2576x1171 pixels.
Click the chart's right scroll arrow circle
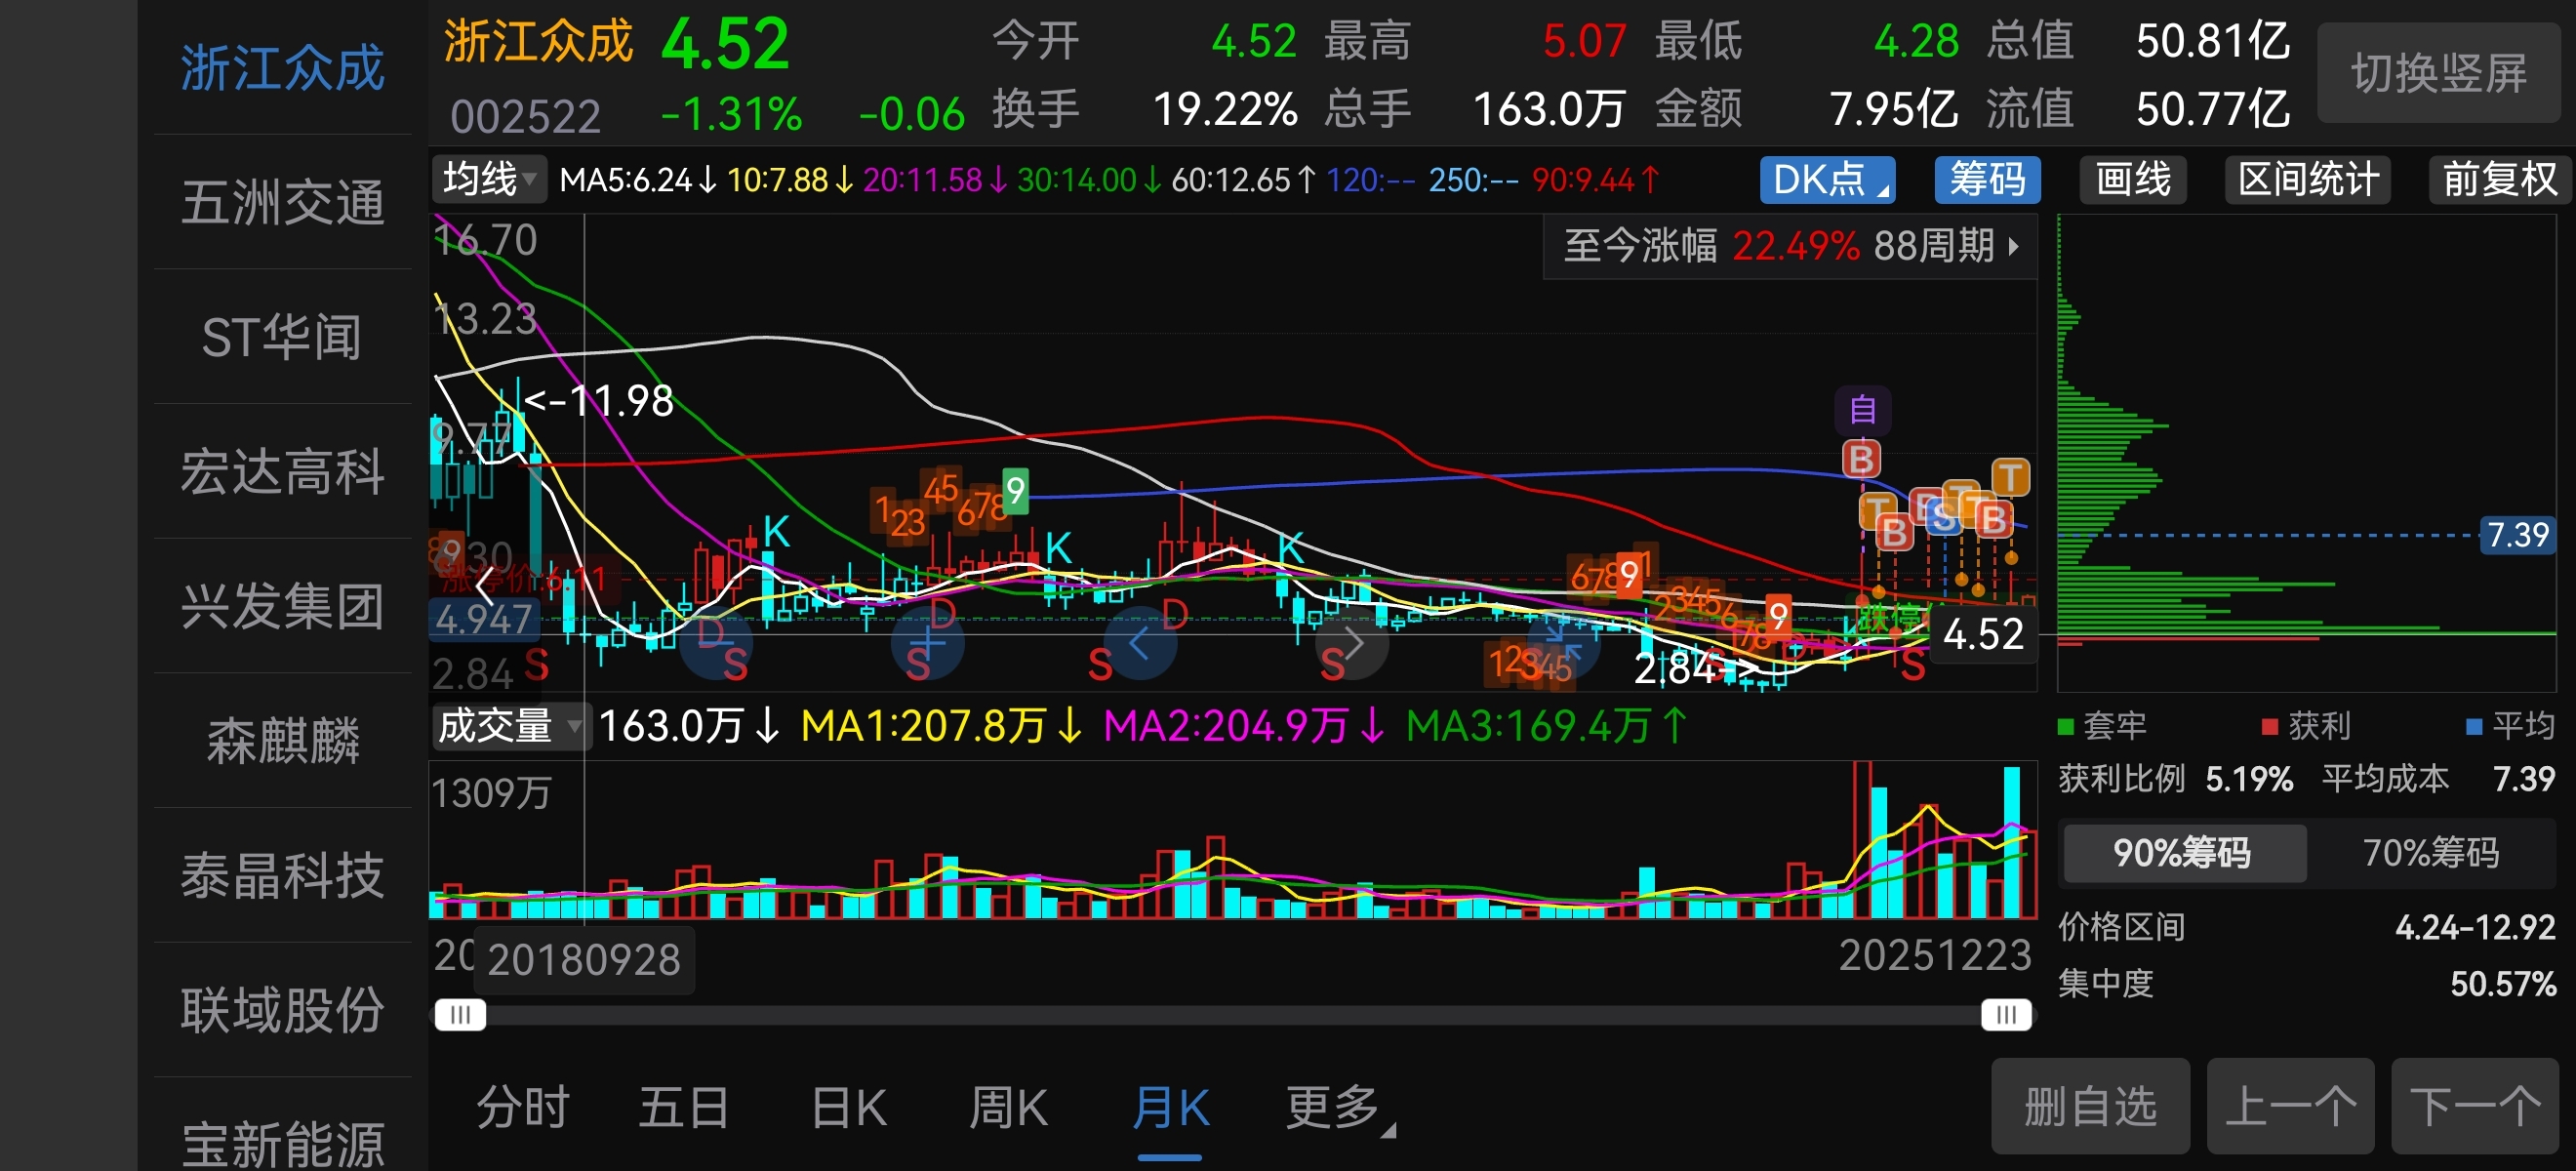click(x=1352, y=643)
